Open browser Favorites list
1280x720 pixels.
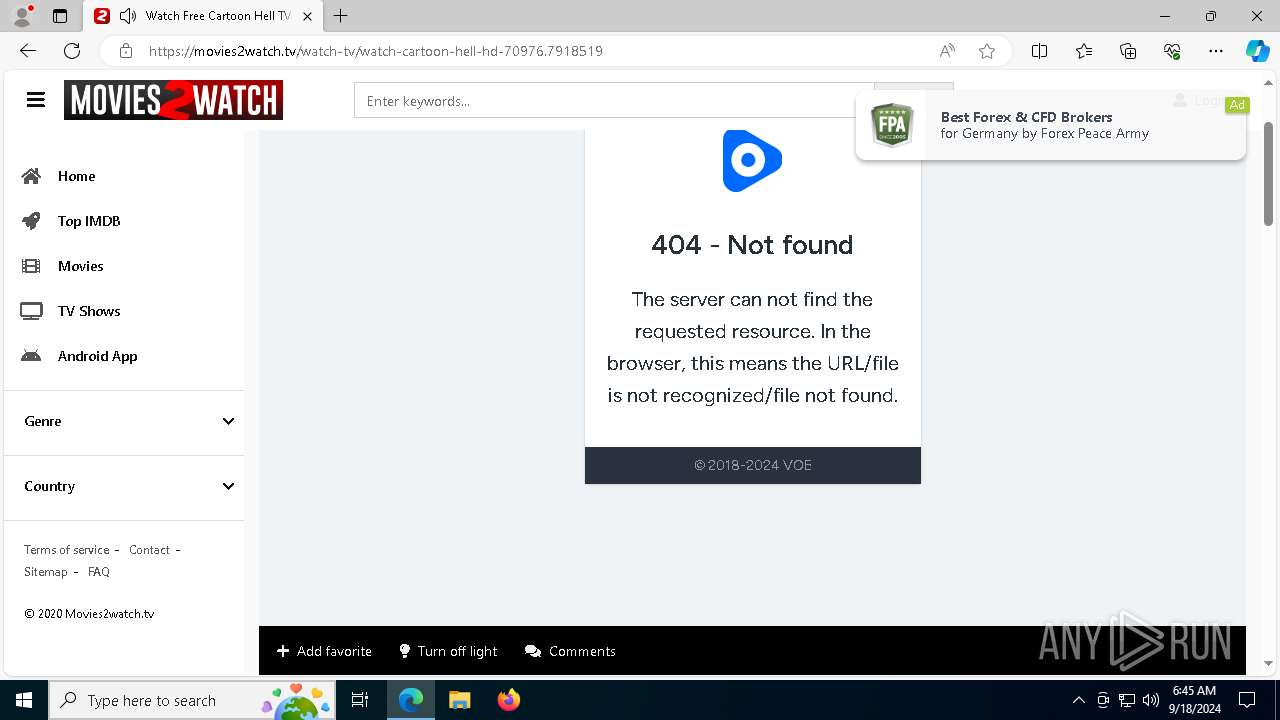(1084, 51)
